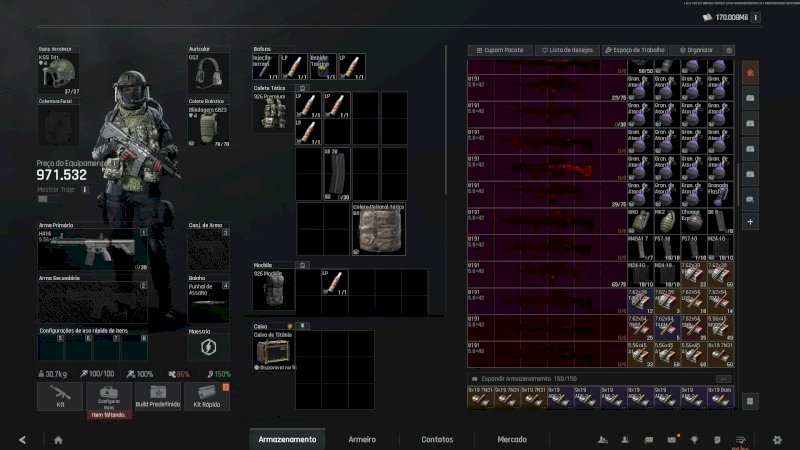Select the 926 Mochila backpack item
Viewport: 800px width, 450px height.
tap(273, 290)
